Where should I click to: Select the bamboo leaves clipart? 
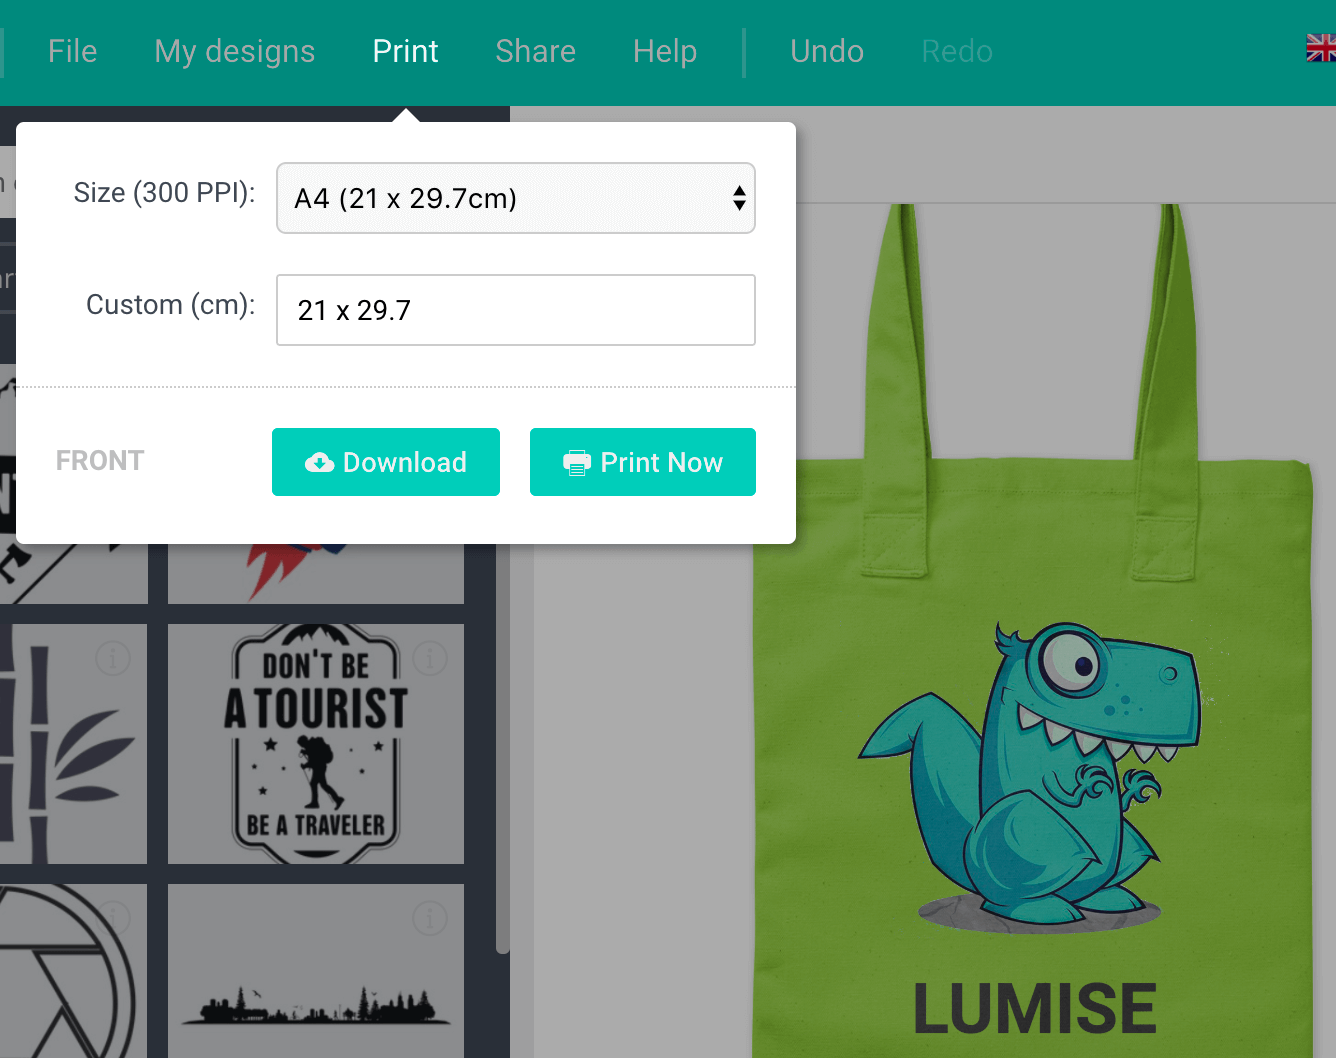73,744
